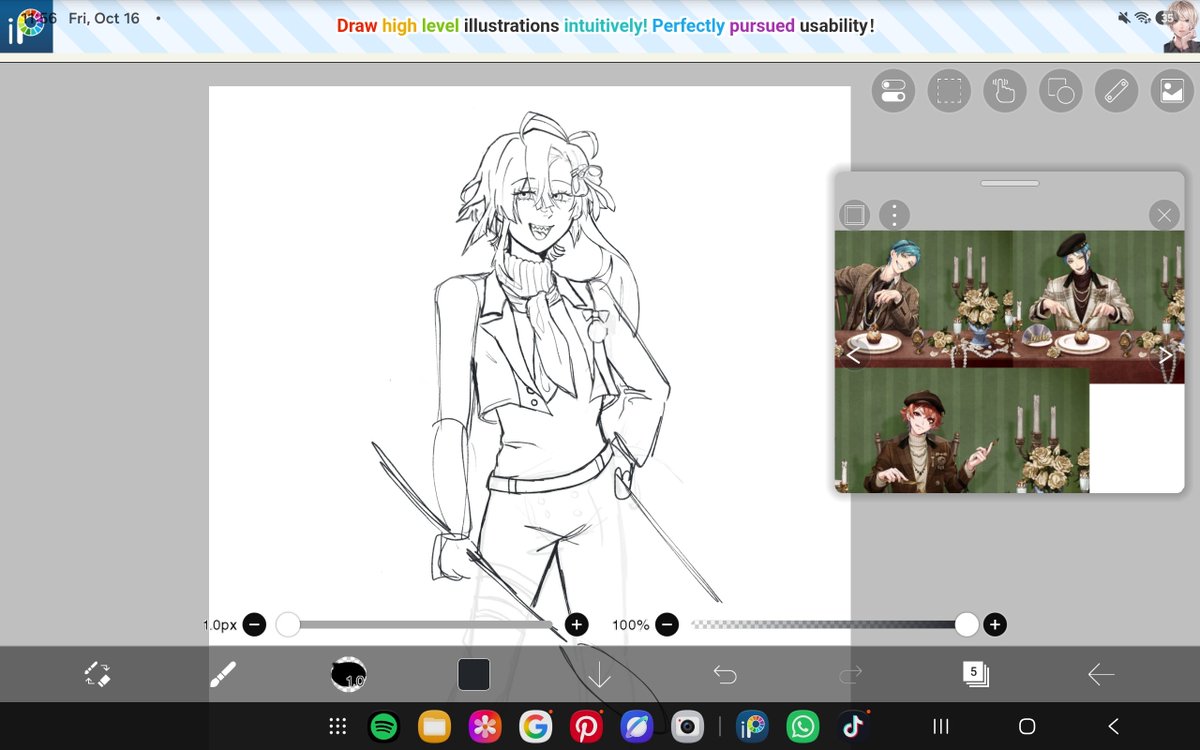Decrease opacity with minus button

click(x=667, y=625)
